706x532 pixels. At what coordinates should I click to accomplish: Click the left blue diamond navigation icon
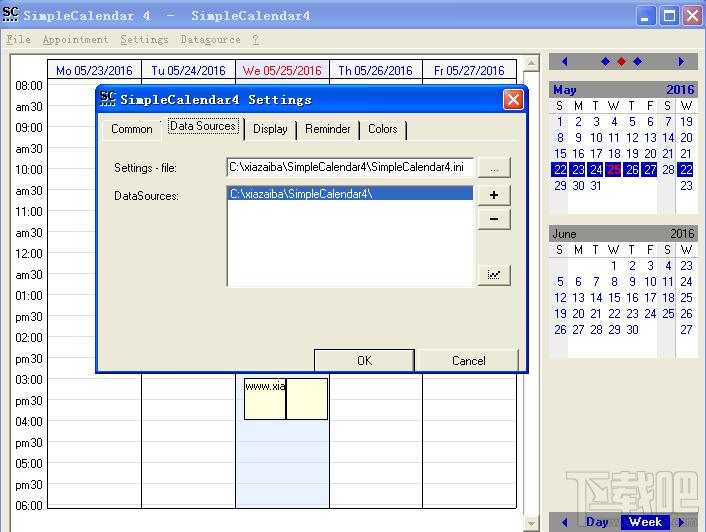click(x=606, y=61)
